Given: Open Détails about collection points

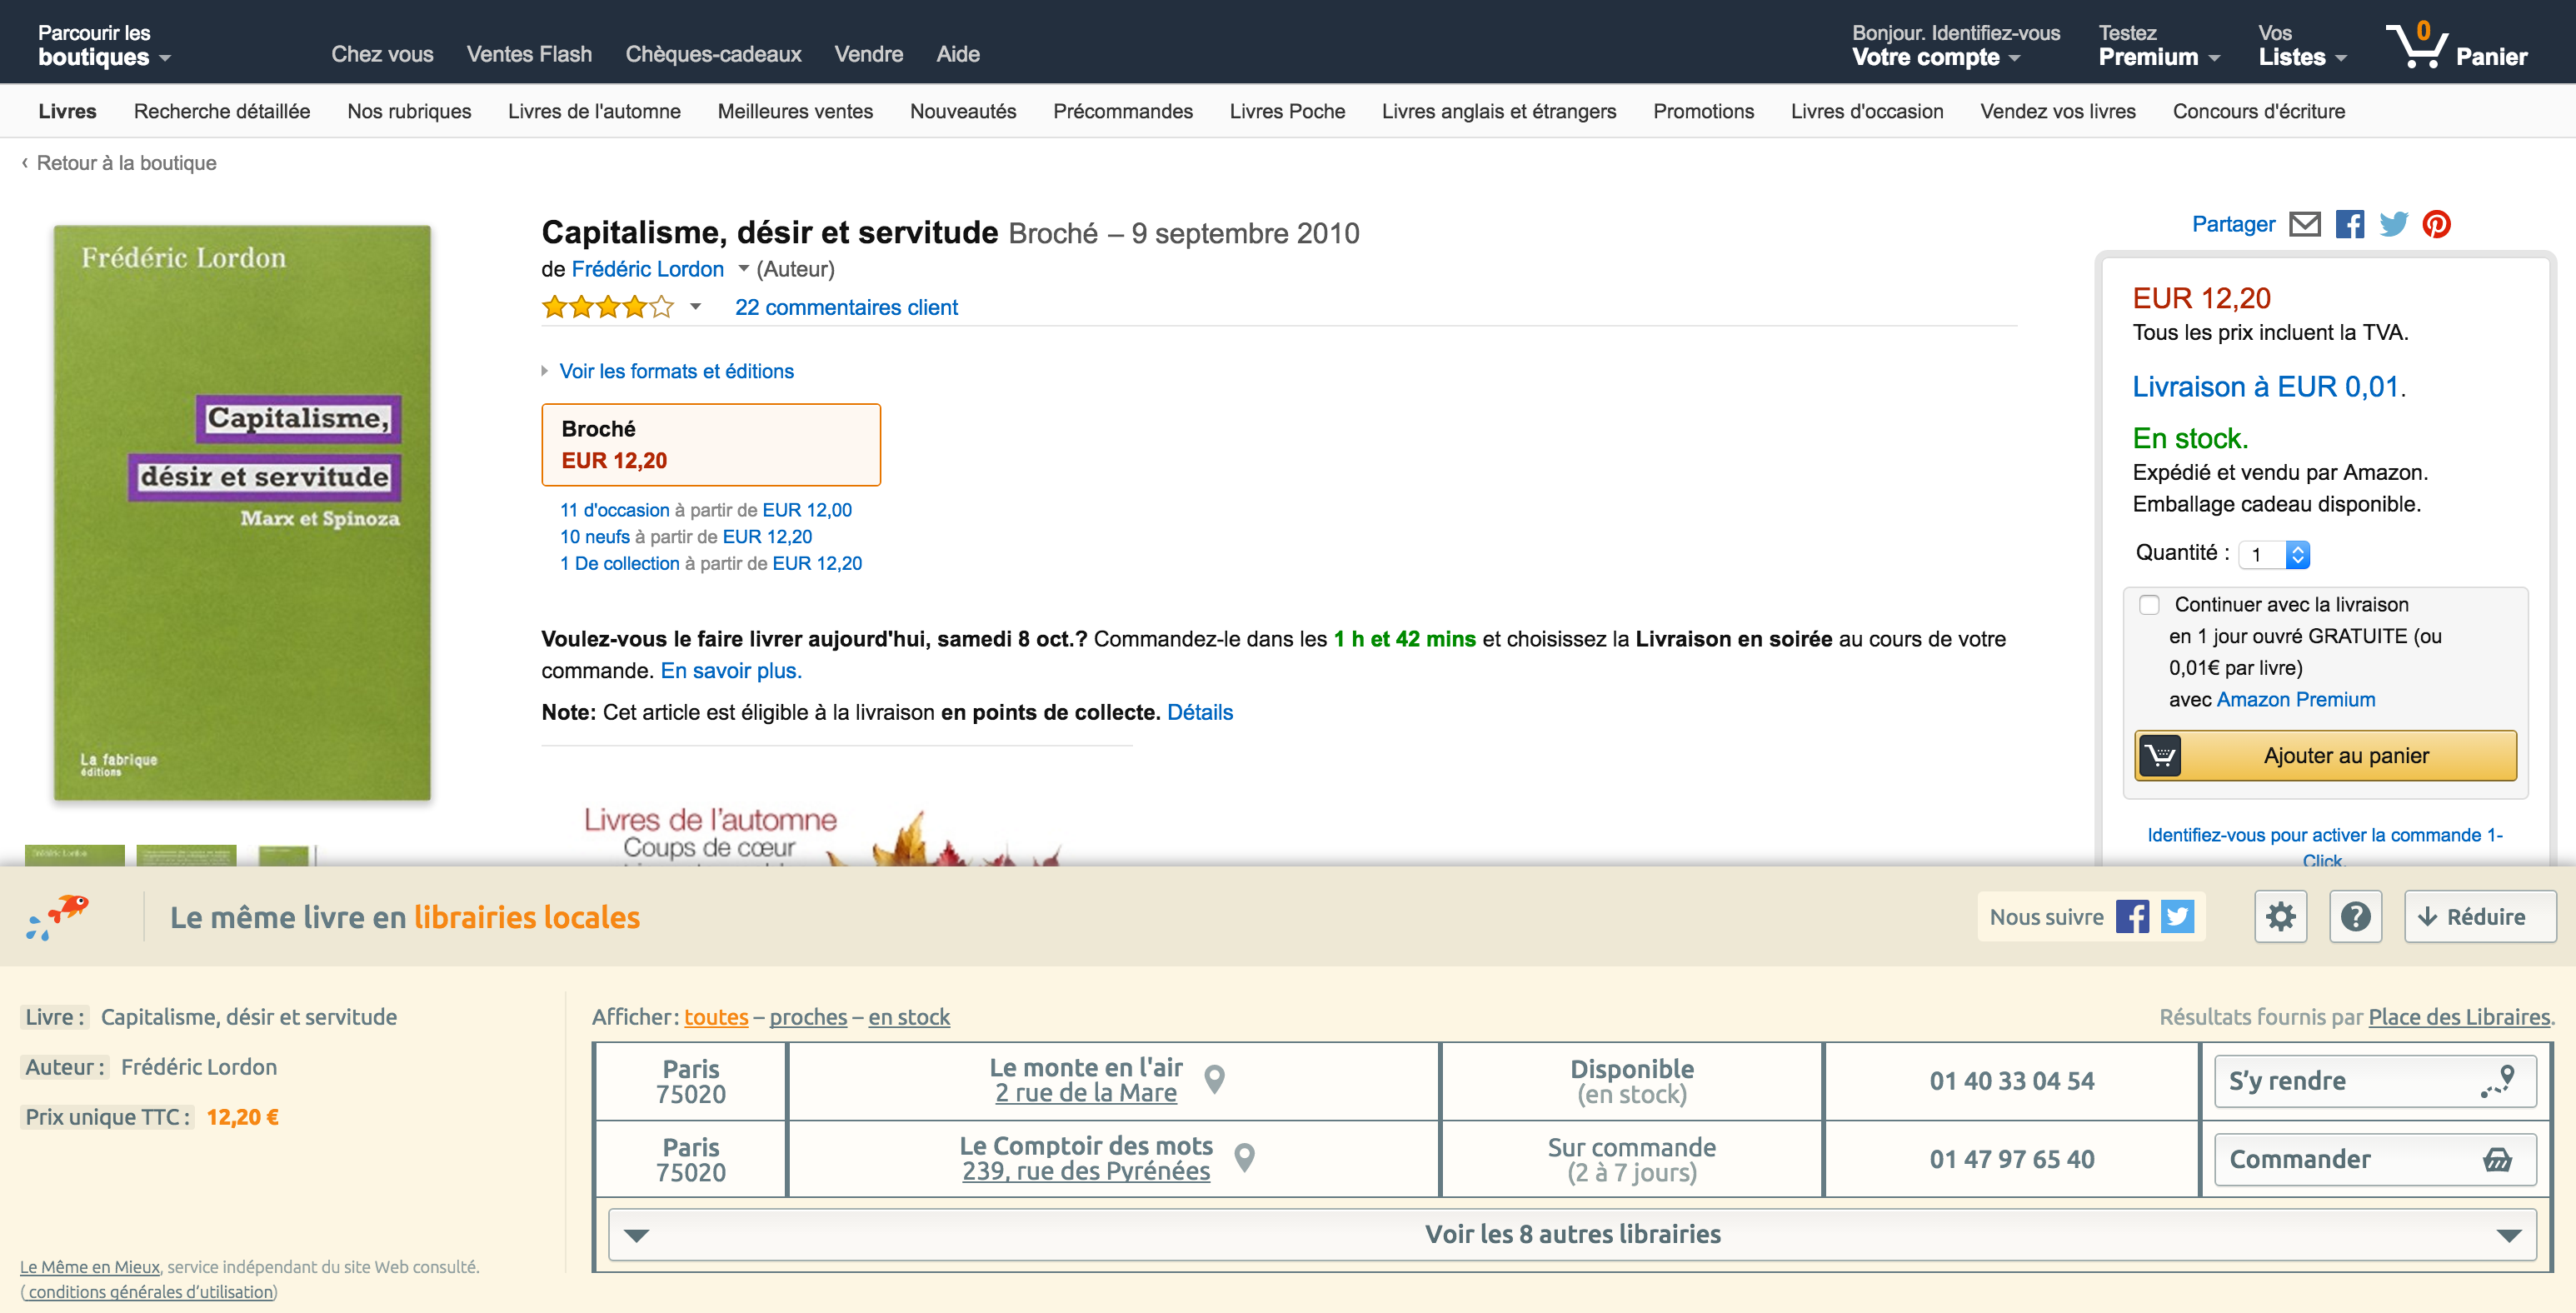Looking at the screenshot, I should point(1200,712).
